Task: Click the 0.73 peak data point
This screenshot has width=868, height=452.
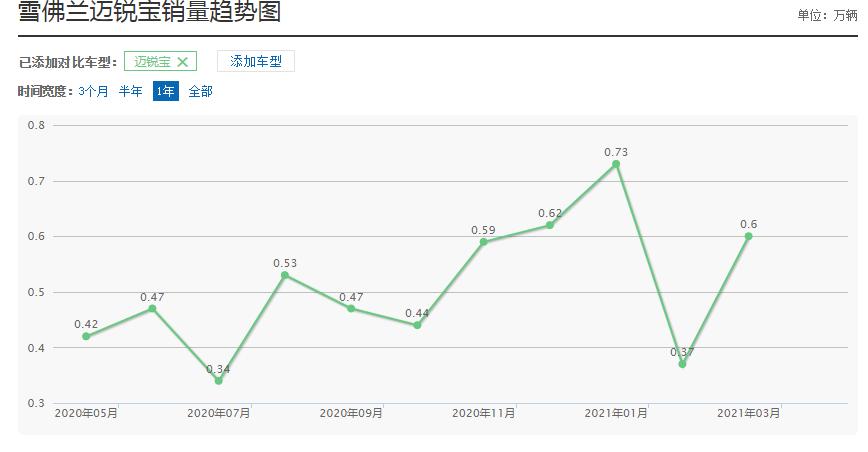Action: pos(616,164)
